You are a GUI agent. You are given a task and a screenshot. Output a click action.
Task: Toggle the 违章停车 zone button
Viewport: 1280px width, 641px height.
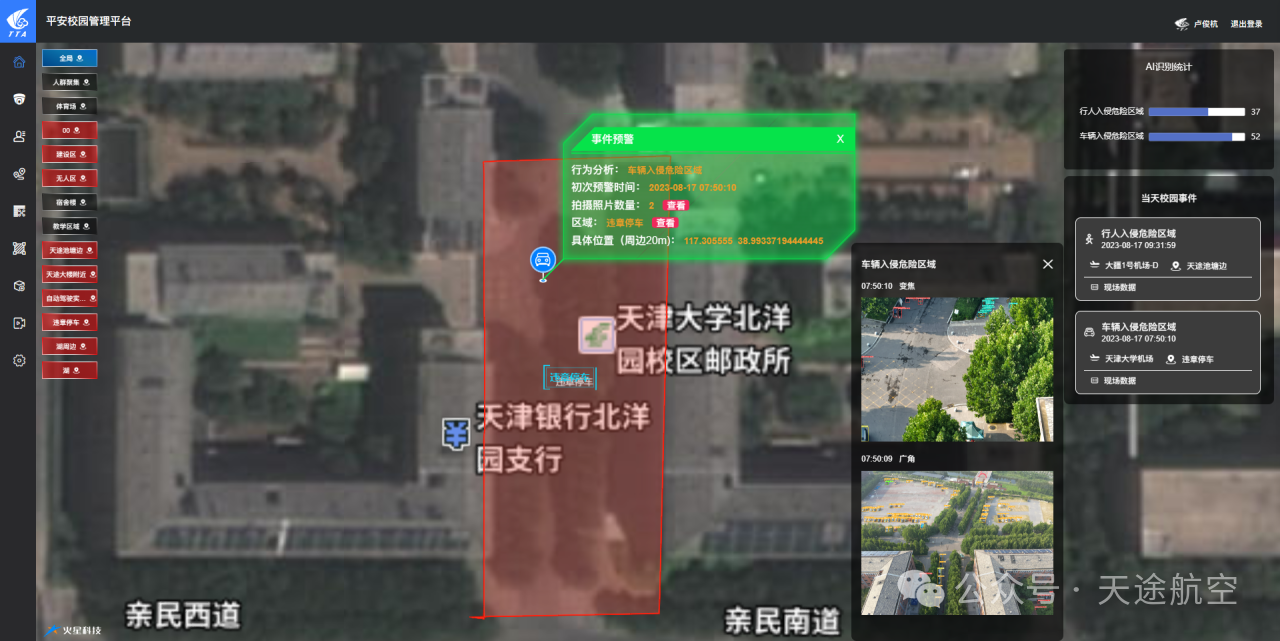tap(70, 322)
